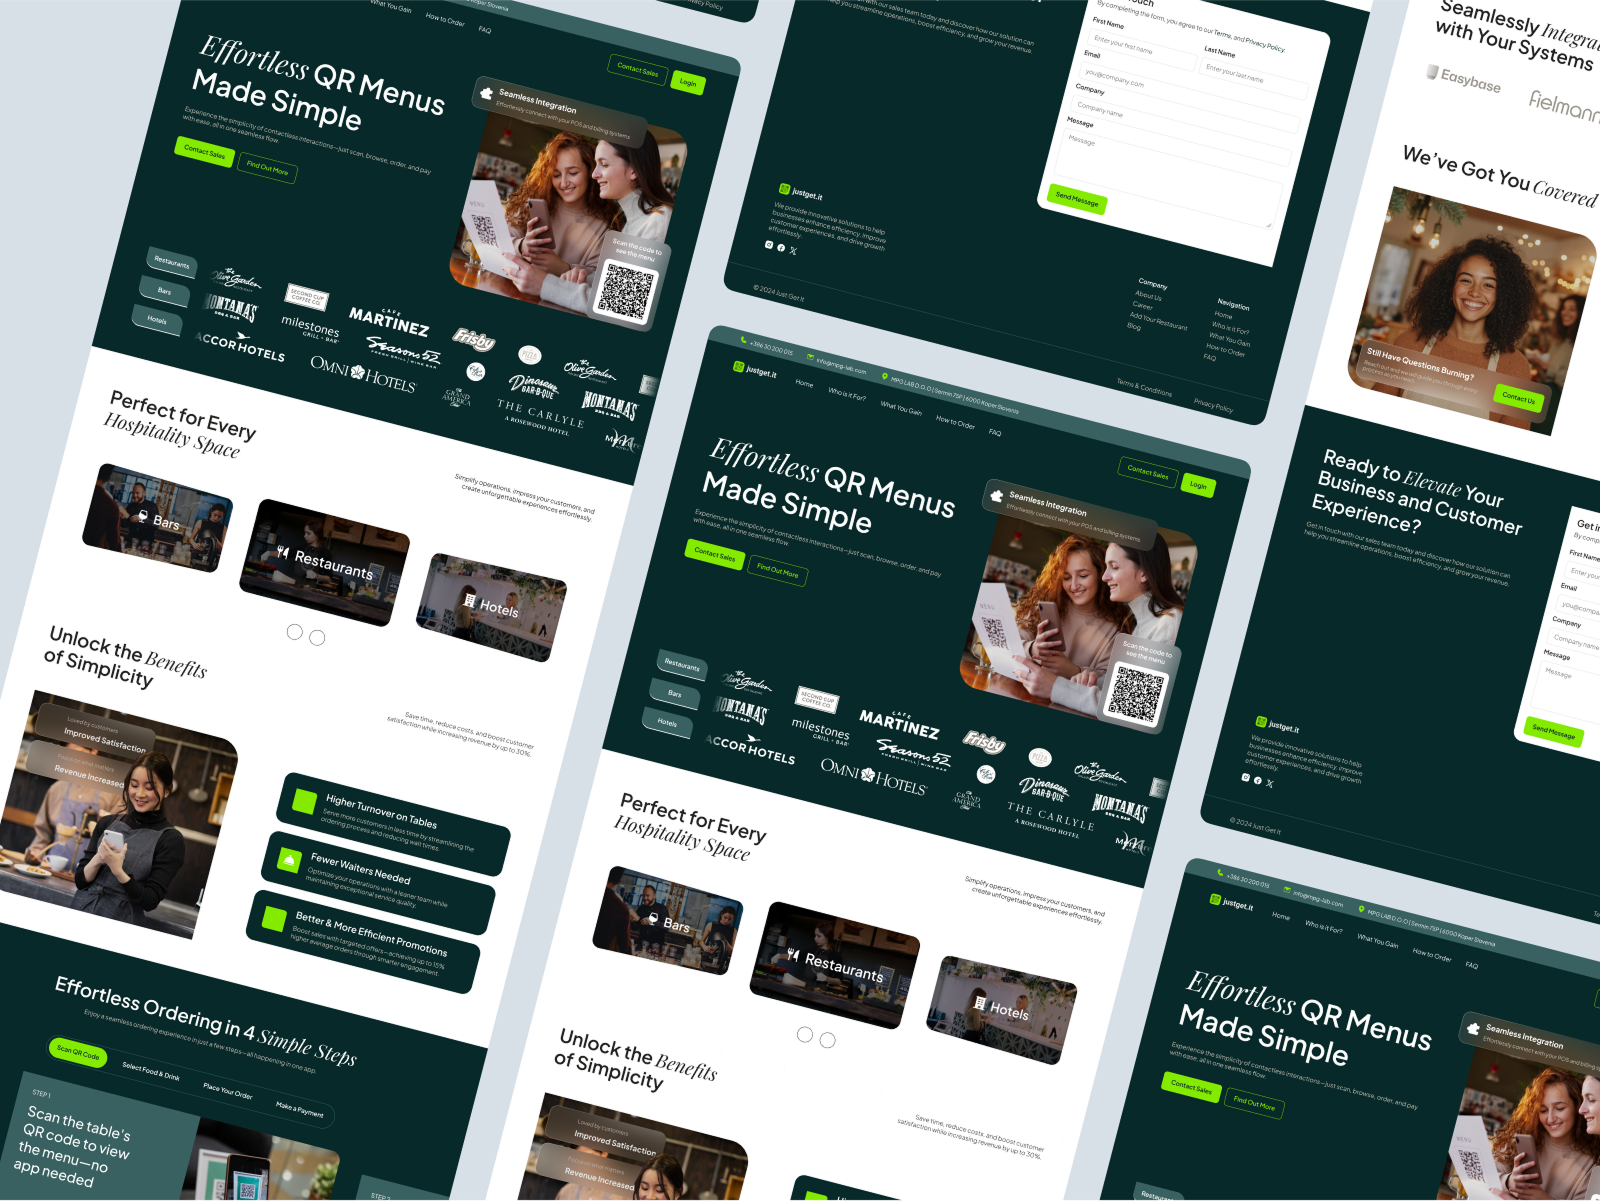Open the About Us footer link

point(1148,297)
